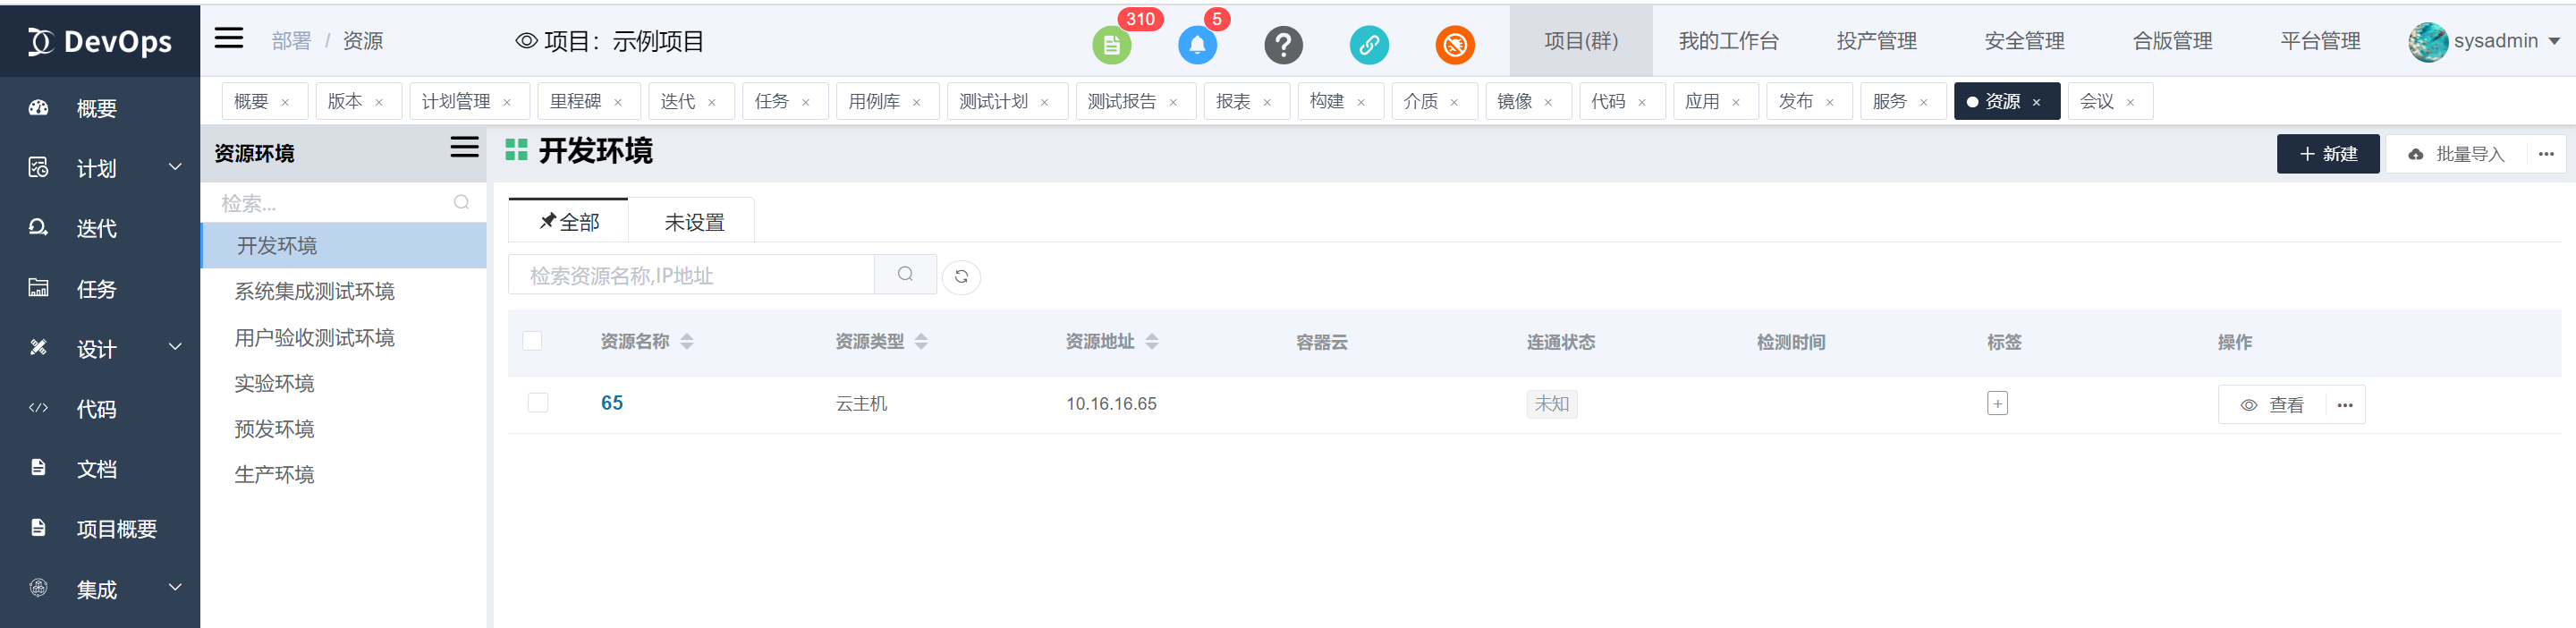Click the question mark help icon

1282,45
